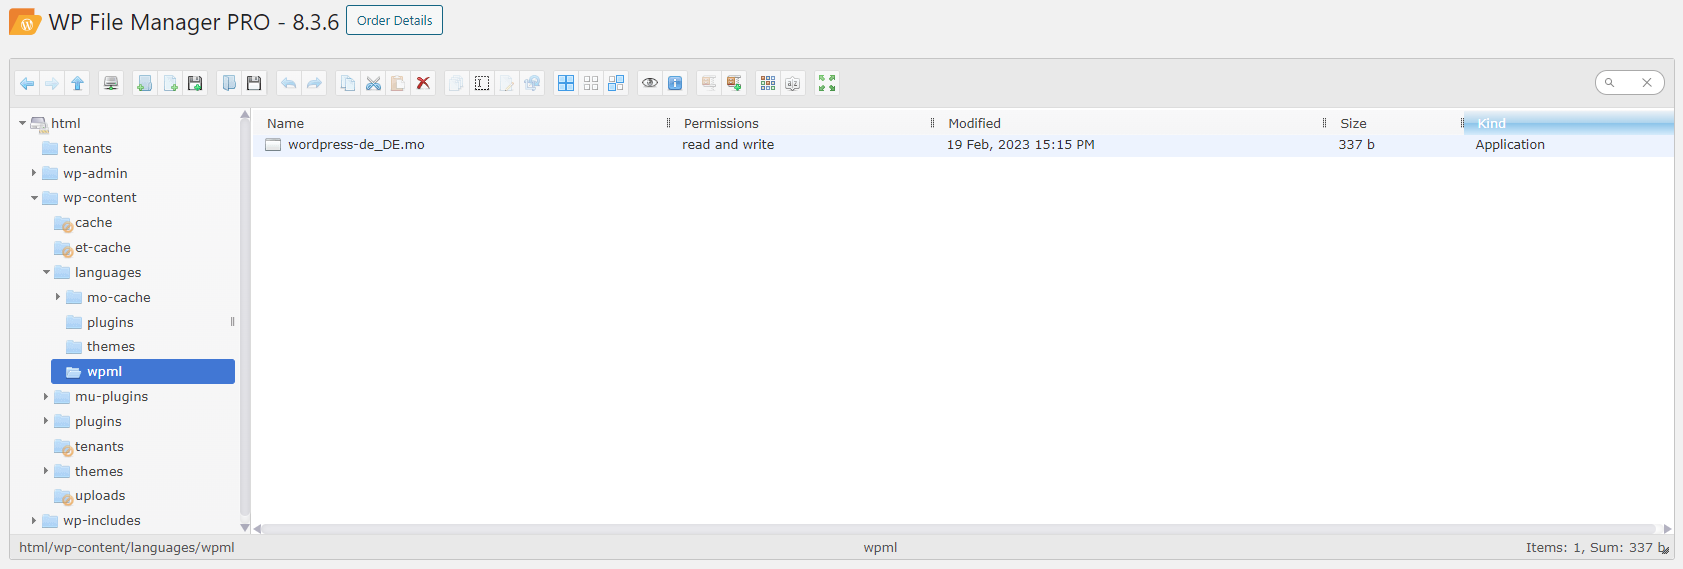Image resolution: width=1683 pixels, height=569 pixels.
Task: Invert the file selection
Action: pos(616,83)
